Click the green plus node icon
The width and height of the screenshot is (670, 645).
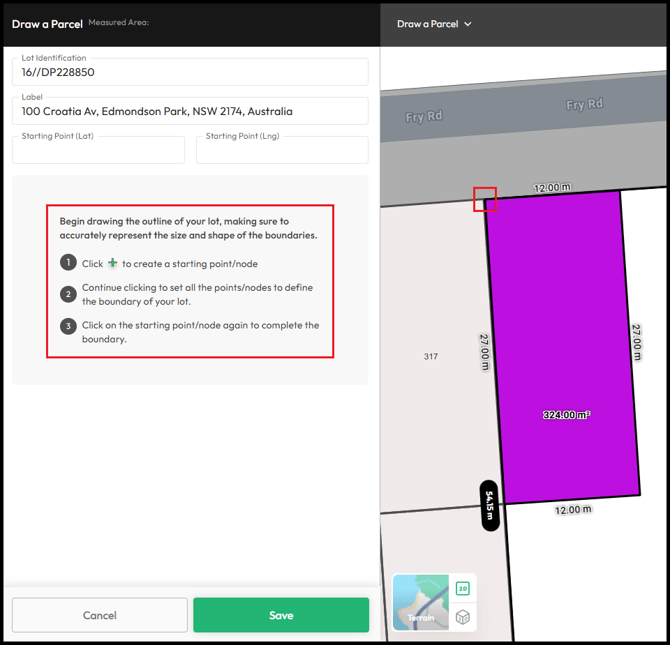[113, 264]
